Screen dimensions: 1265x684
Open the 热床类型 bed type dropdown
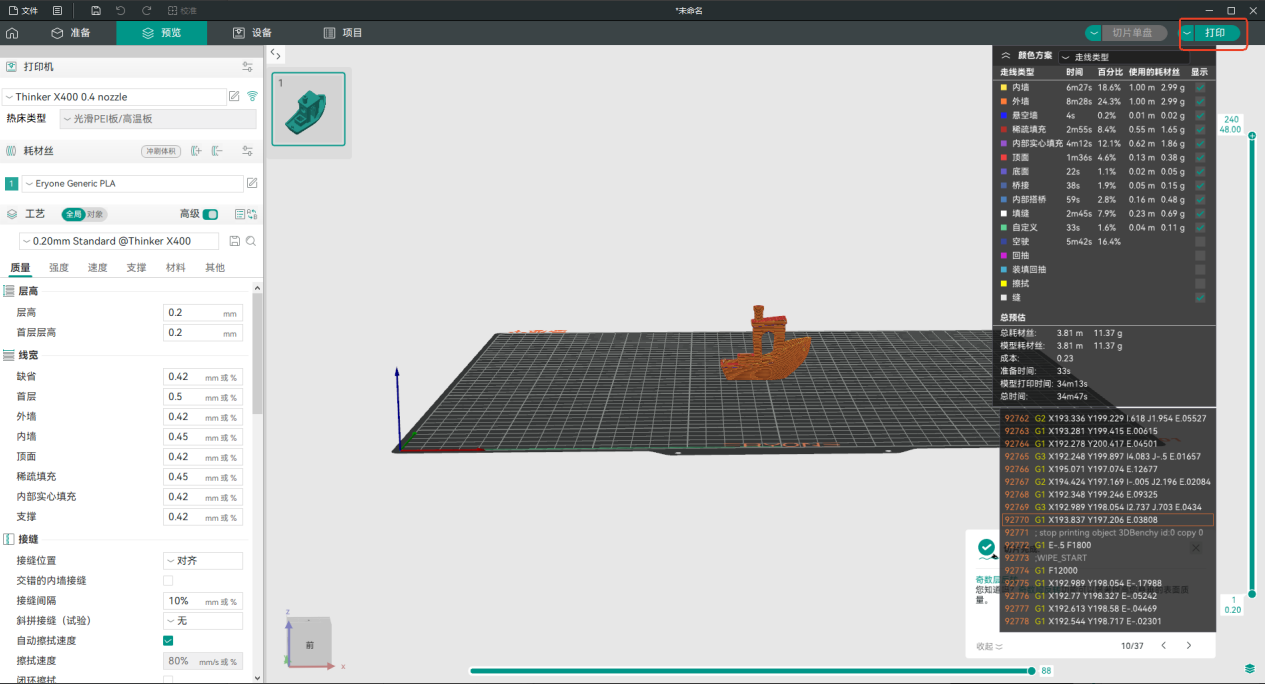[158, 119]
